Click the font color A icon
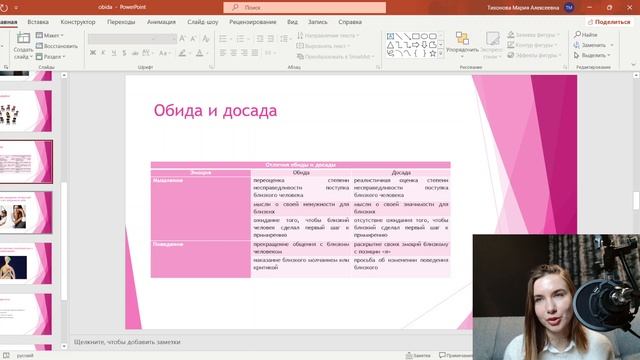The image size is (640, 360). (200, 53)
